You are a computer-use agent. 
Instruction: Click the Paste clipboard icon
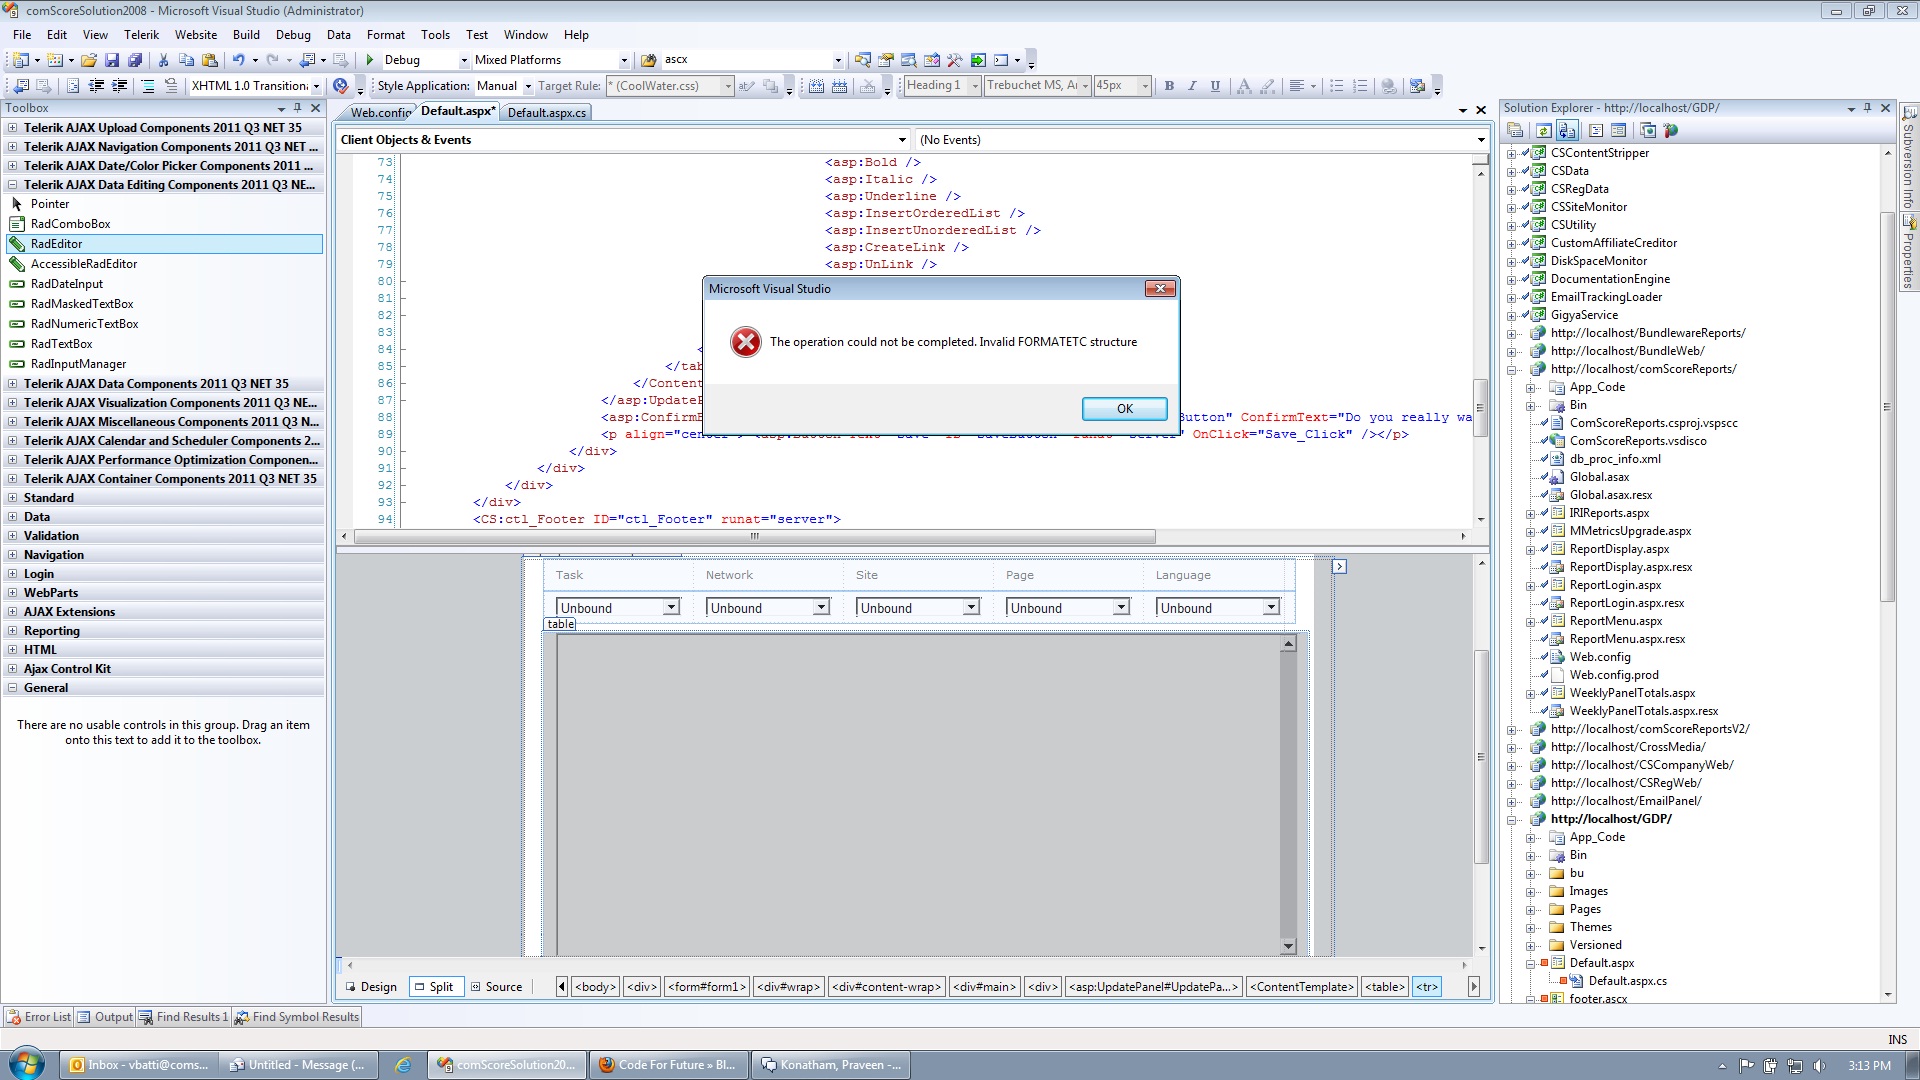coord(210,60)
